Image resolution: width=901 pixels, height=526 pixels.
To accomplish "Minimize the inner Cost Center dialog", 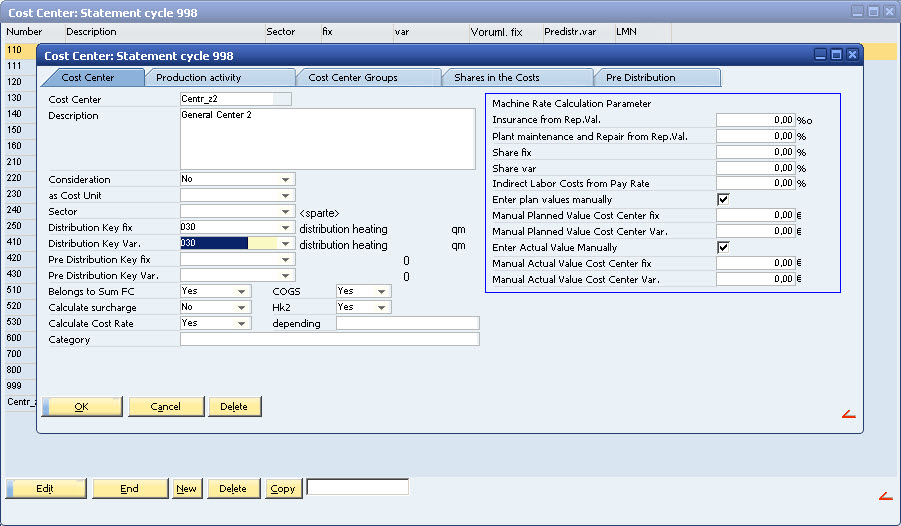I will click(821, 55).
